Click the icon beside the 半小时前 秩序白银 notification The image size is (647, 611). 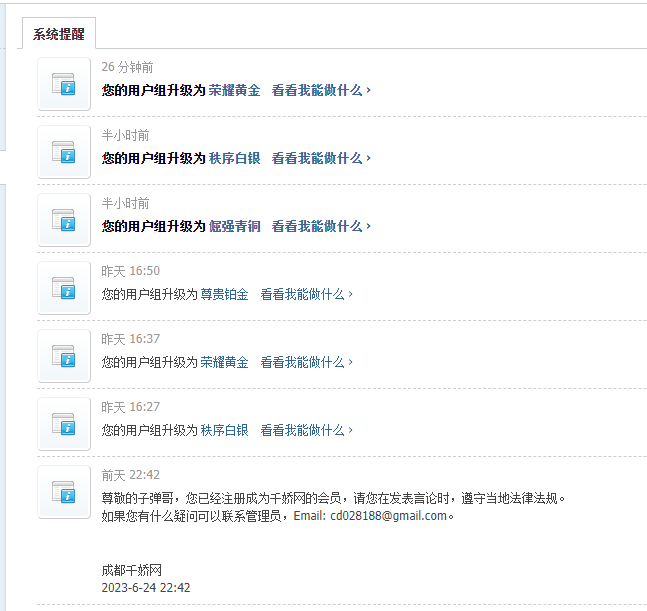click(64, 152)
